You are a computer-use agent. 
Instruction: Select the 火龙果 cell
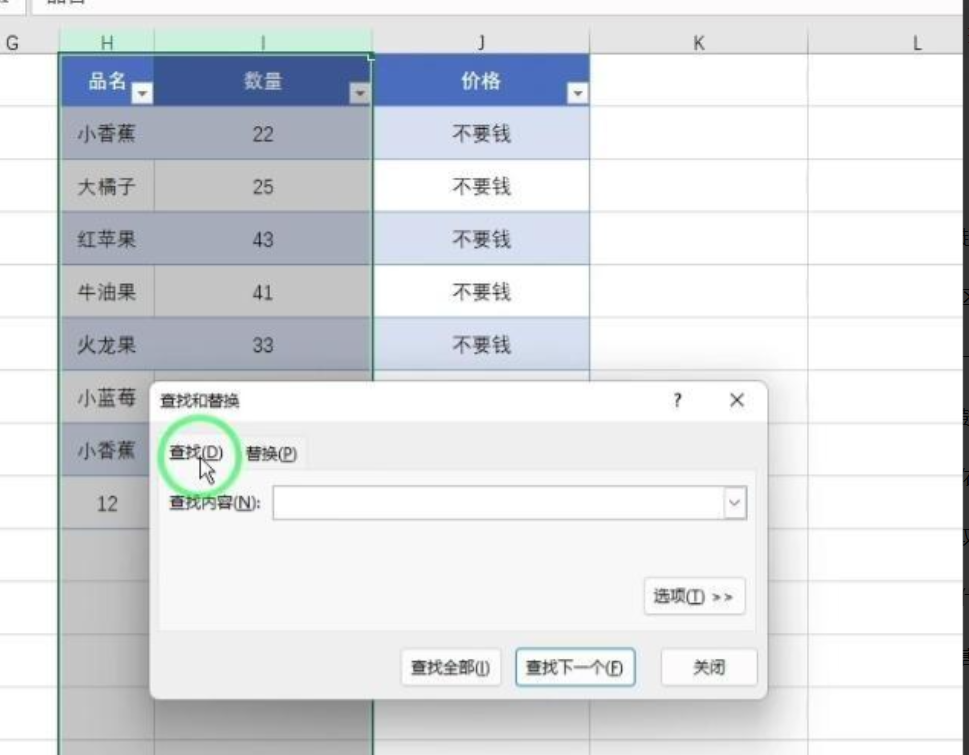[107, 345]
